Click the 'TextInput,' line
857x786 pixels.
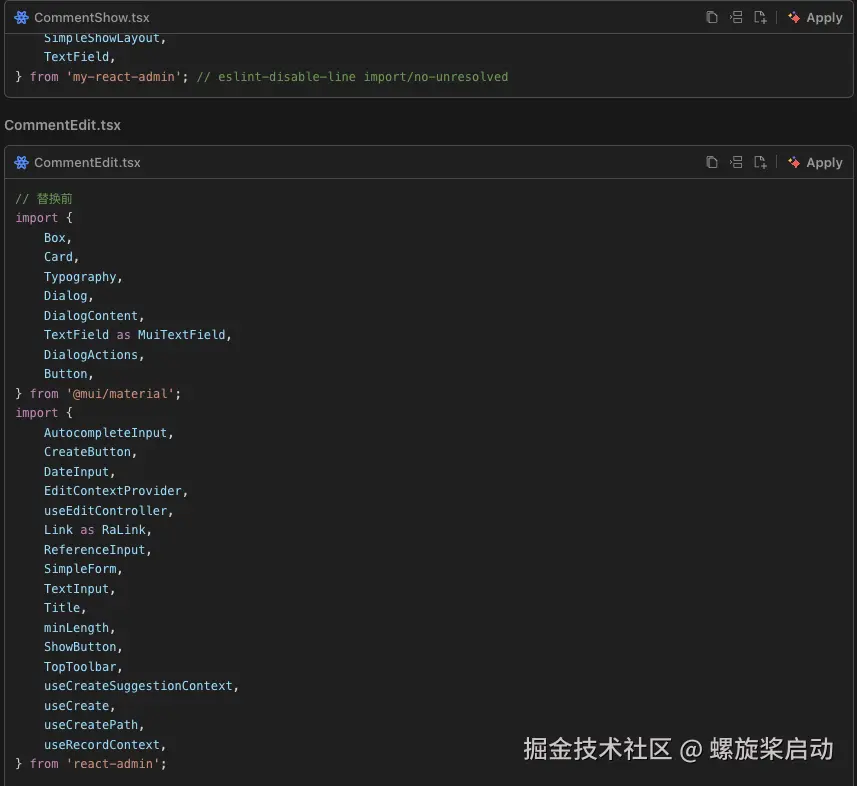coord(79,589)
